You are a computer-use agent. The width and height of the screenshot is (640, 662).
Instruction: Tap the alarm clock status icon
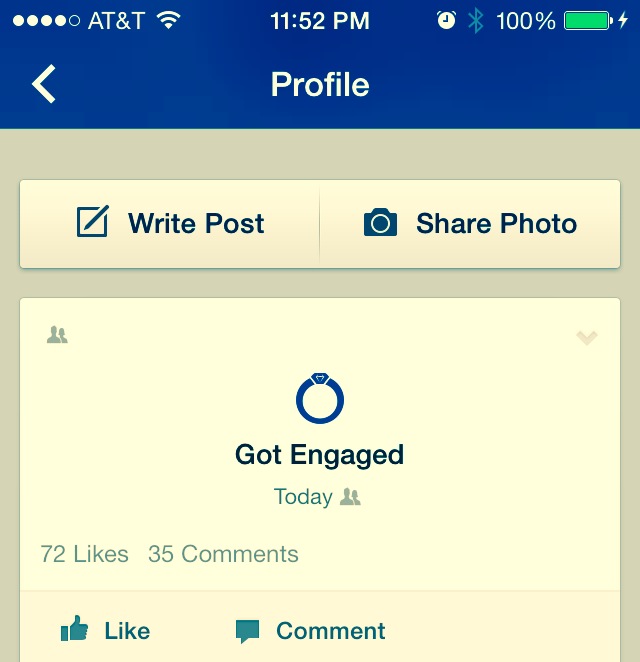click(446, 20)
